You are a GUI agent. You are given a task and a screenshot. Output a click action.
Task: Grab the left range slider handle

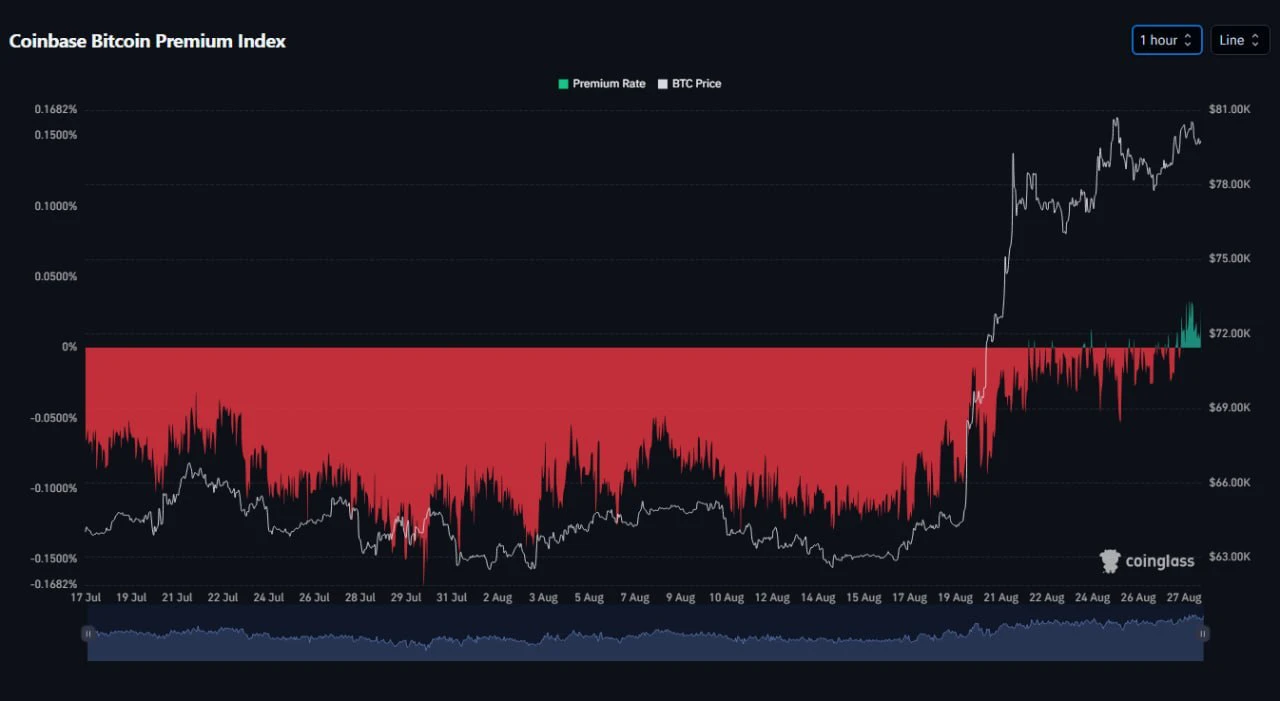click(88, 633)
